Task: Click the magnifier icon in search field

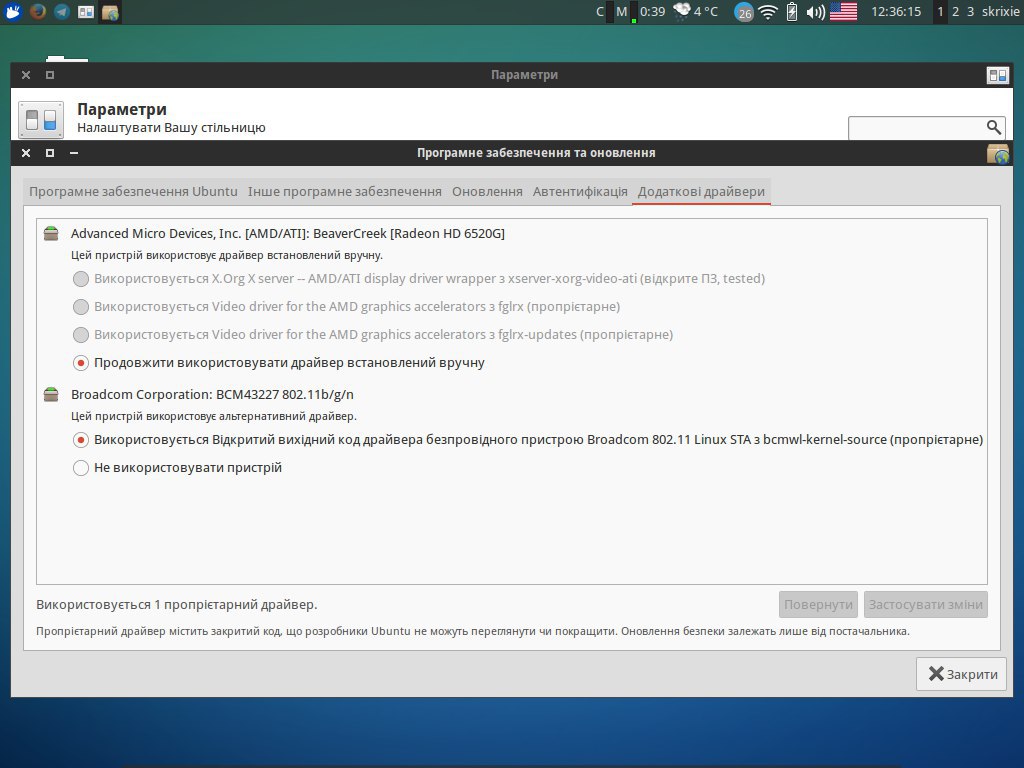Action: [x=993, y=127]
